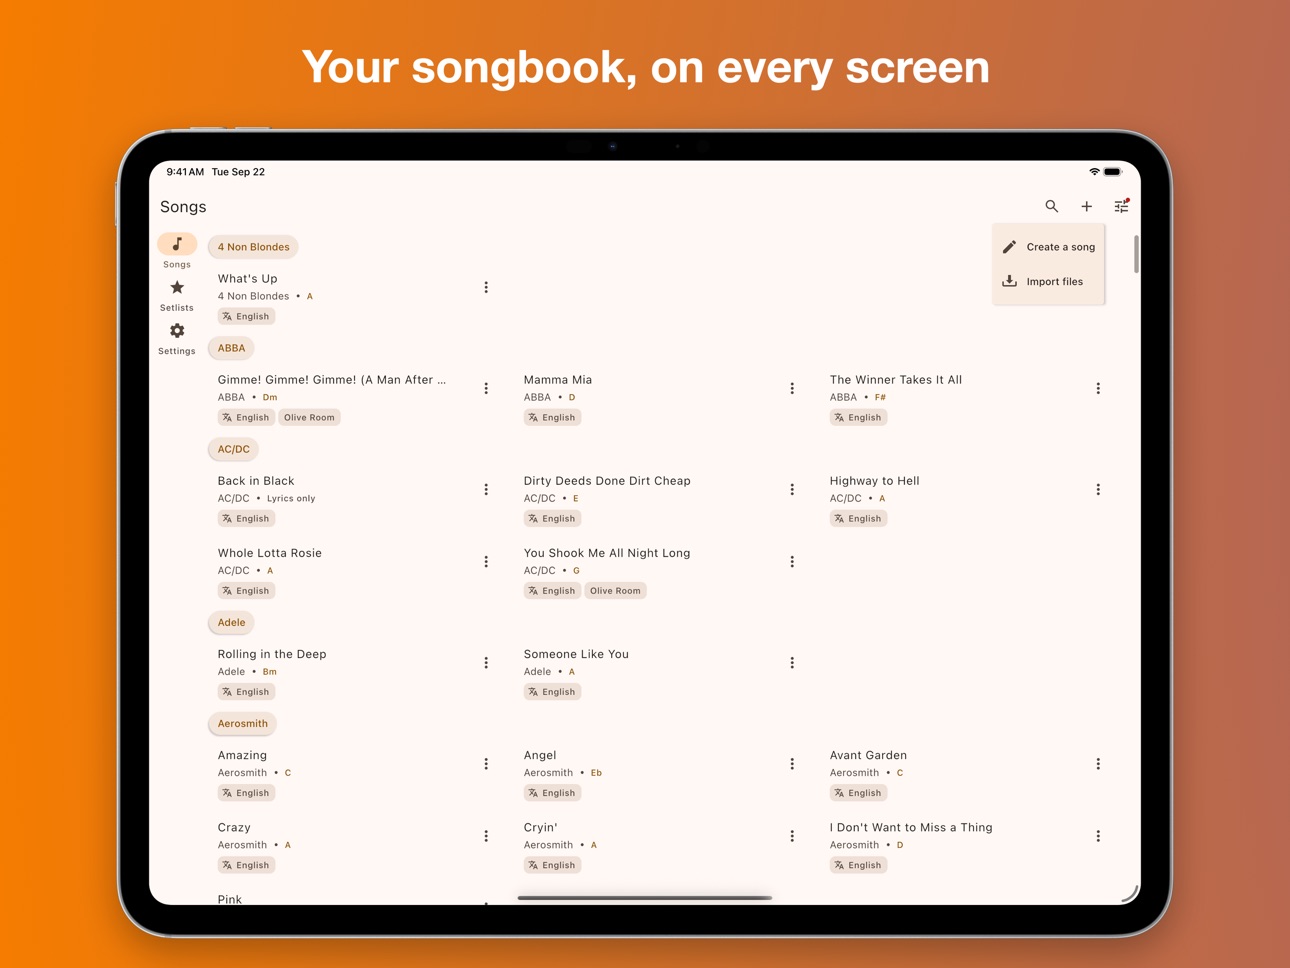Go to the Settings sidebar tab
Image resolution: width=1290 pixels, height=968 pixels.
pos(177,339)
